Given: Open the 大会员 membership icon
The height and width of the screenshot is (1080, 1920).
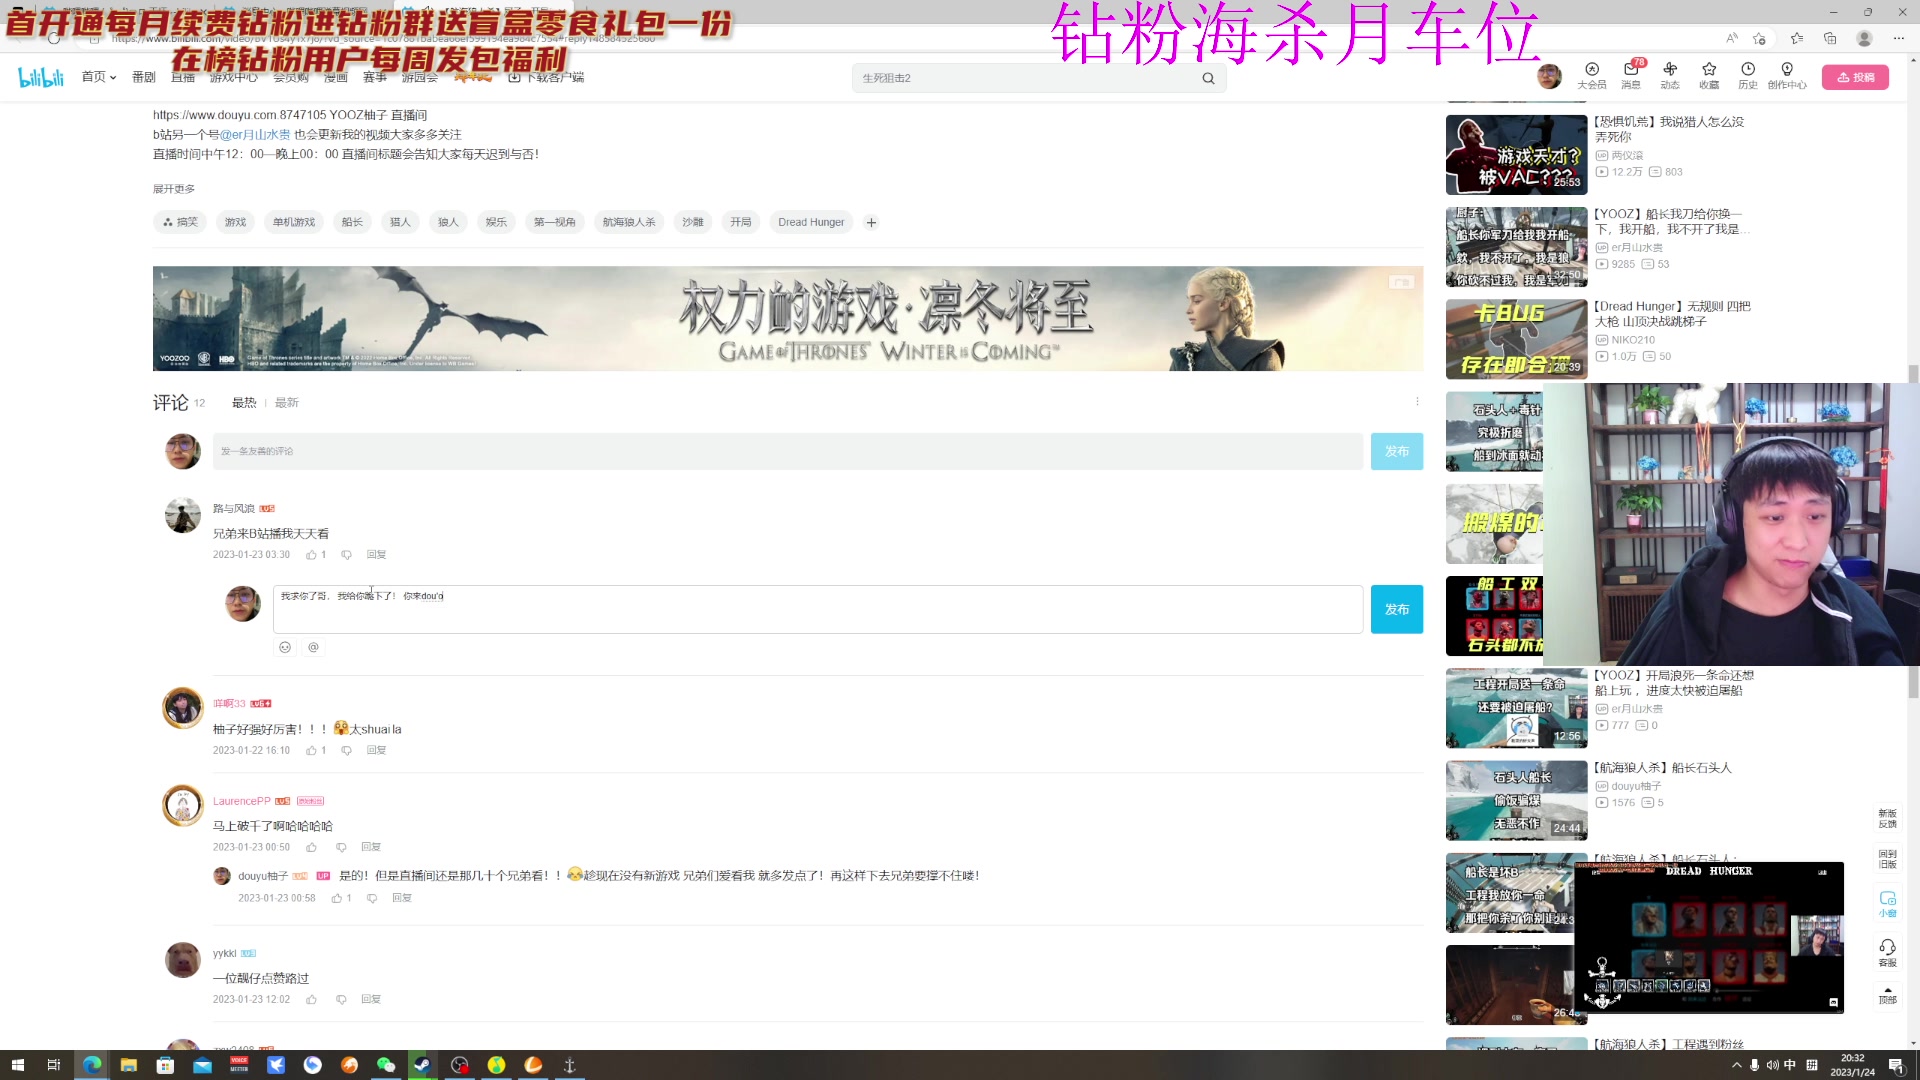Looking at the screenshot, I should (1591, 76).
